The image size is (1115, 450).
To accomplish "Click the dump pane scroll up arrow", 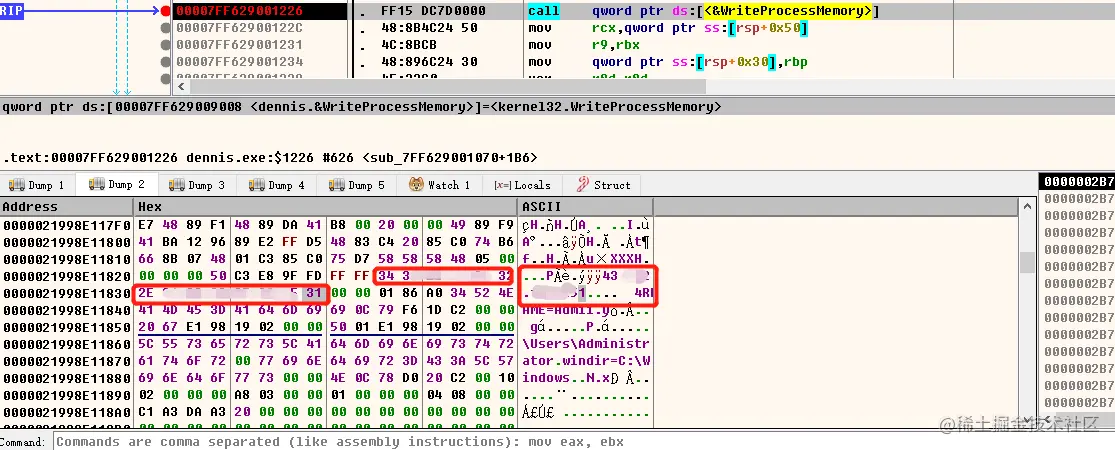I will [x=1028, y=207].
